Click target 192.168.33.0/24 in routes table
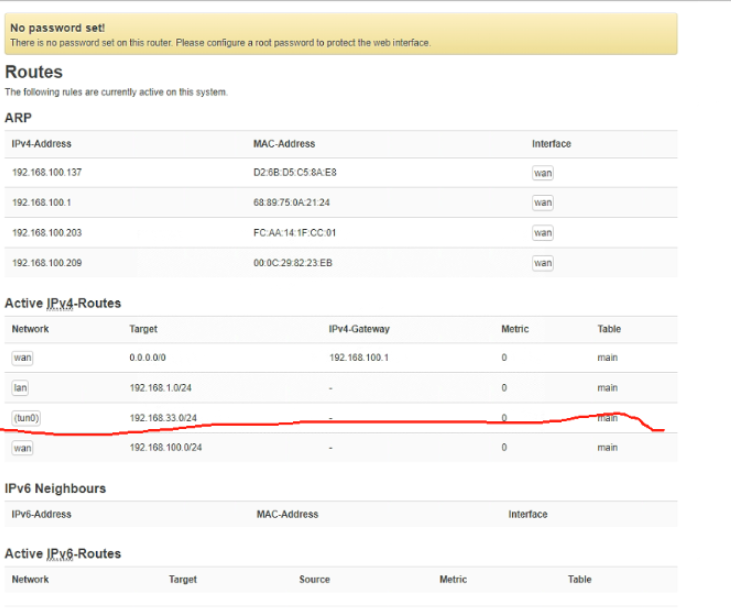The height and width of the screenshot is (614, 731). point(165,418)
